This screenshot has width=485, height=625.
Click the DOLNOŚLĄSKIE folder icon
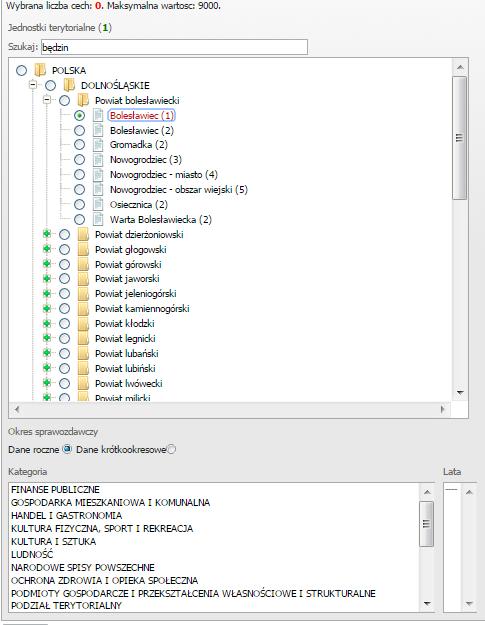click(69, 85)
